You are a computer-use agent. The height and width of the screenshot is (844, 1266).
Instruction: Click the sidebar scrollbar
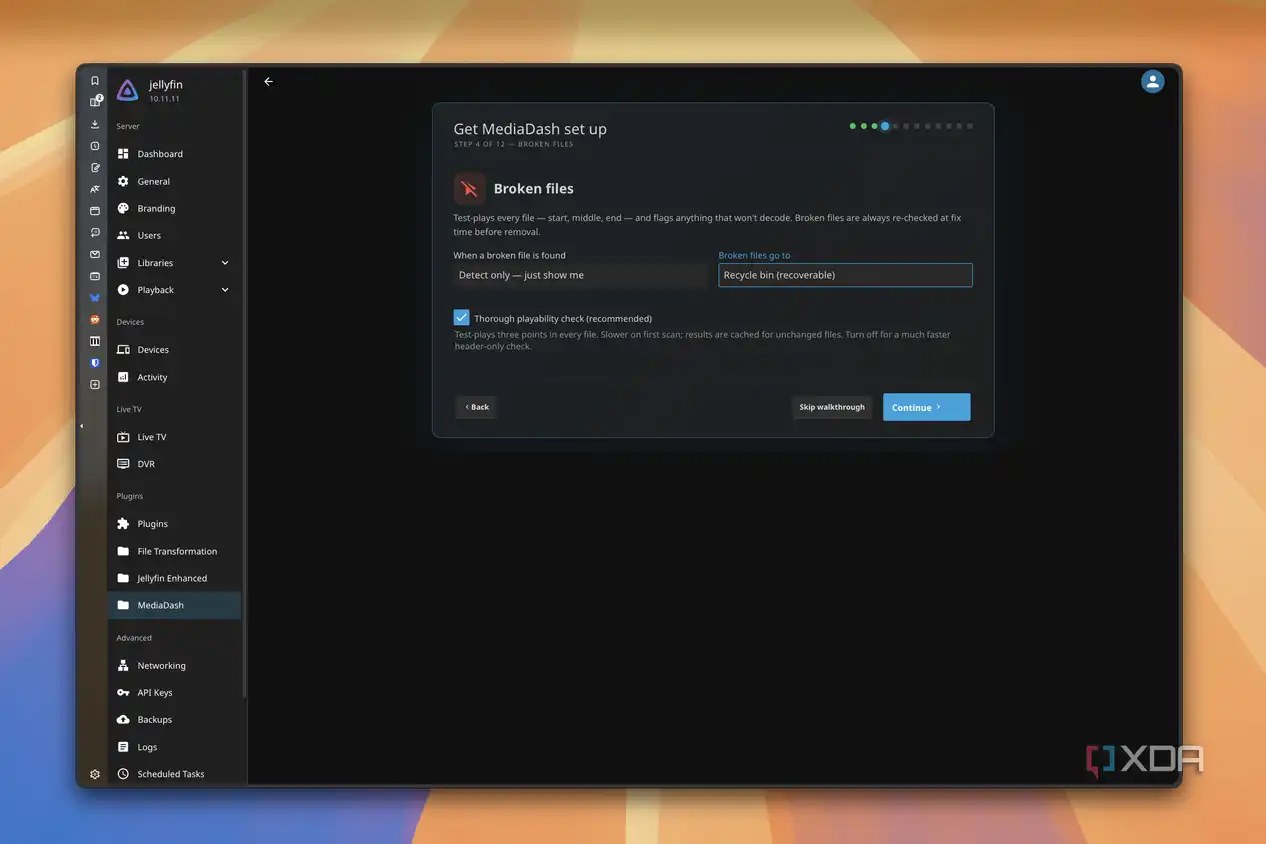coord(244,384)
